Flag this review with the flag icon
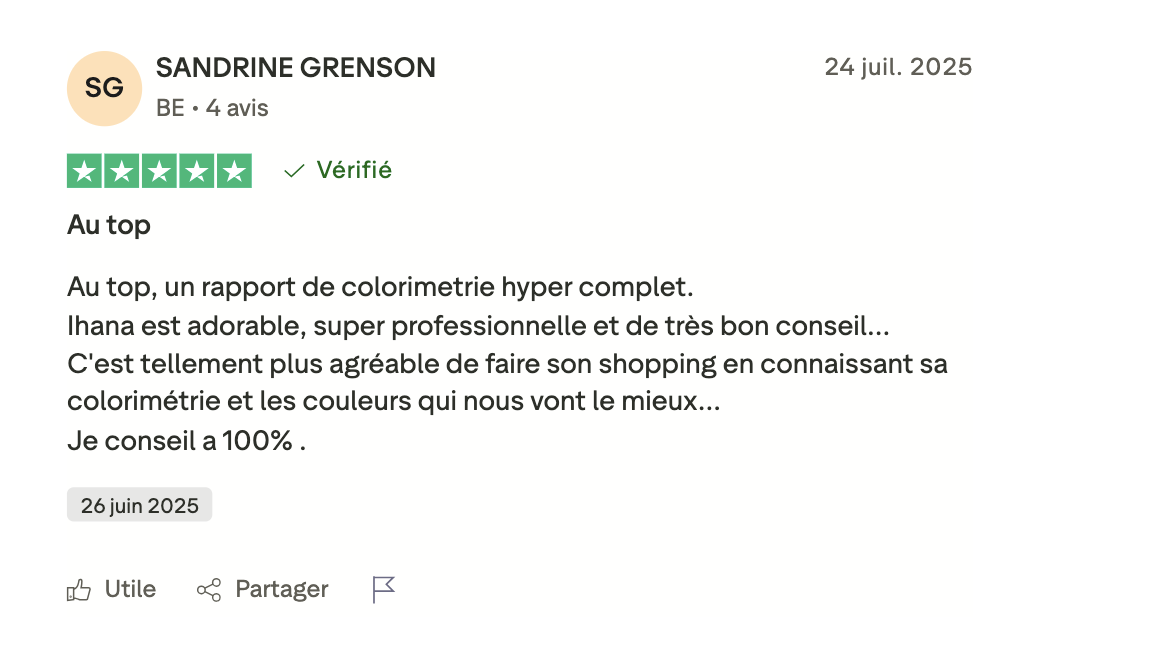 click(x=384, y=590)
